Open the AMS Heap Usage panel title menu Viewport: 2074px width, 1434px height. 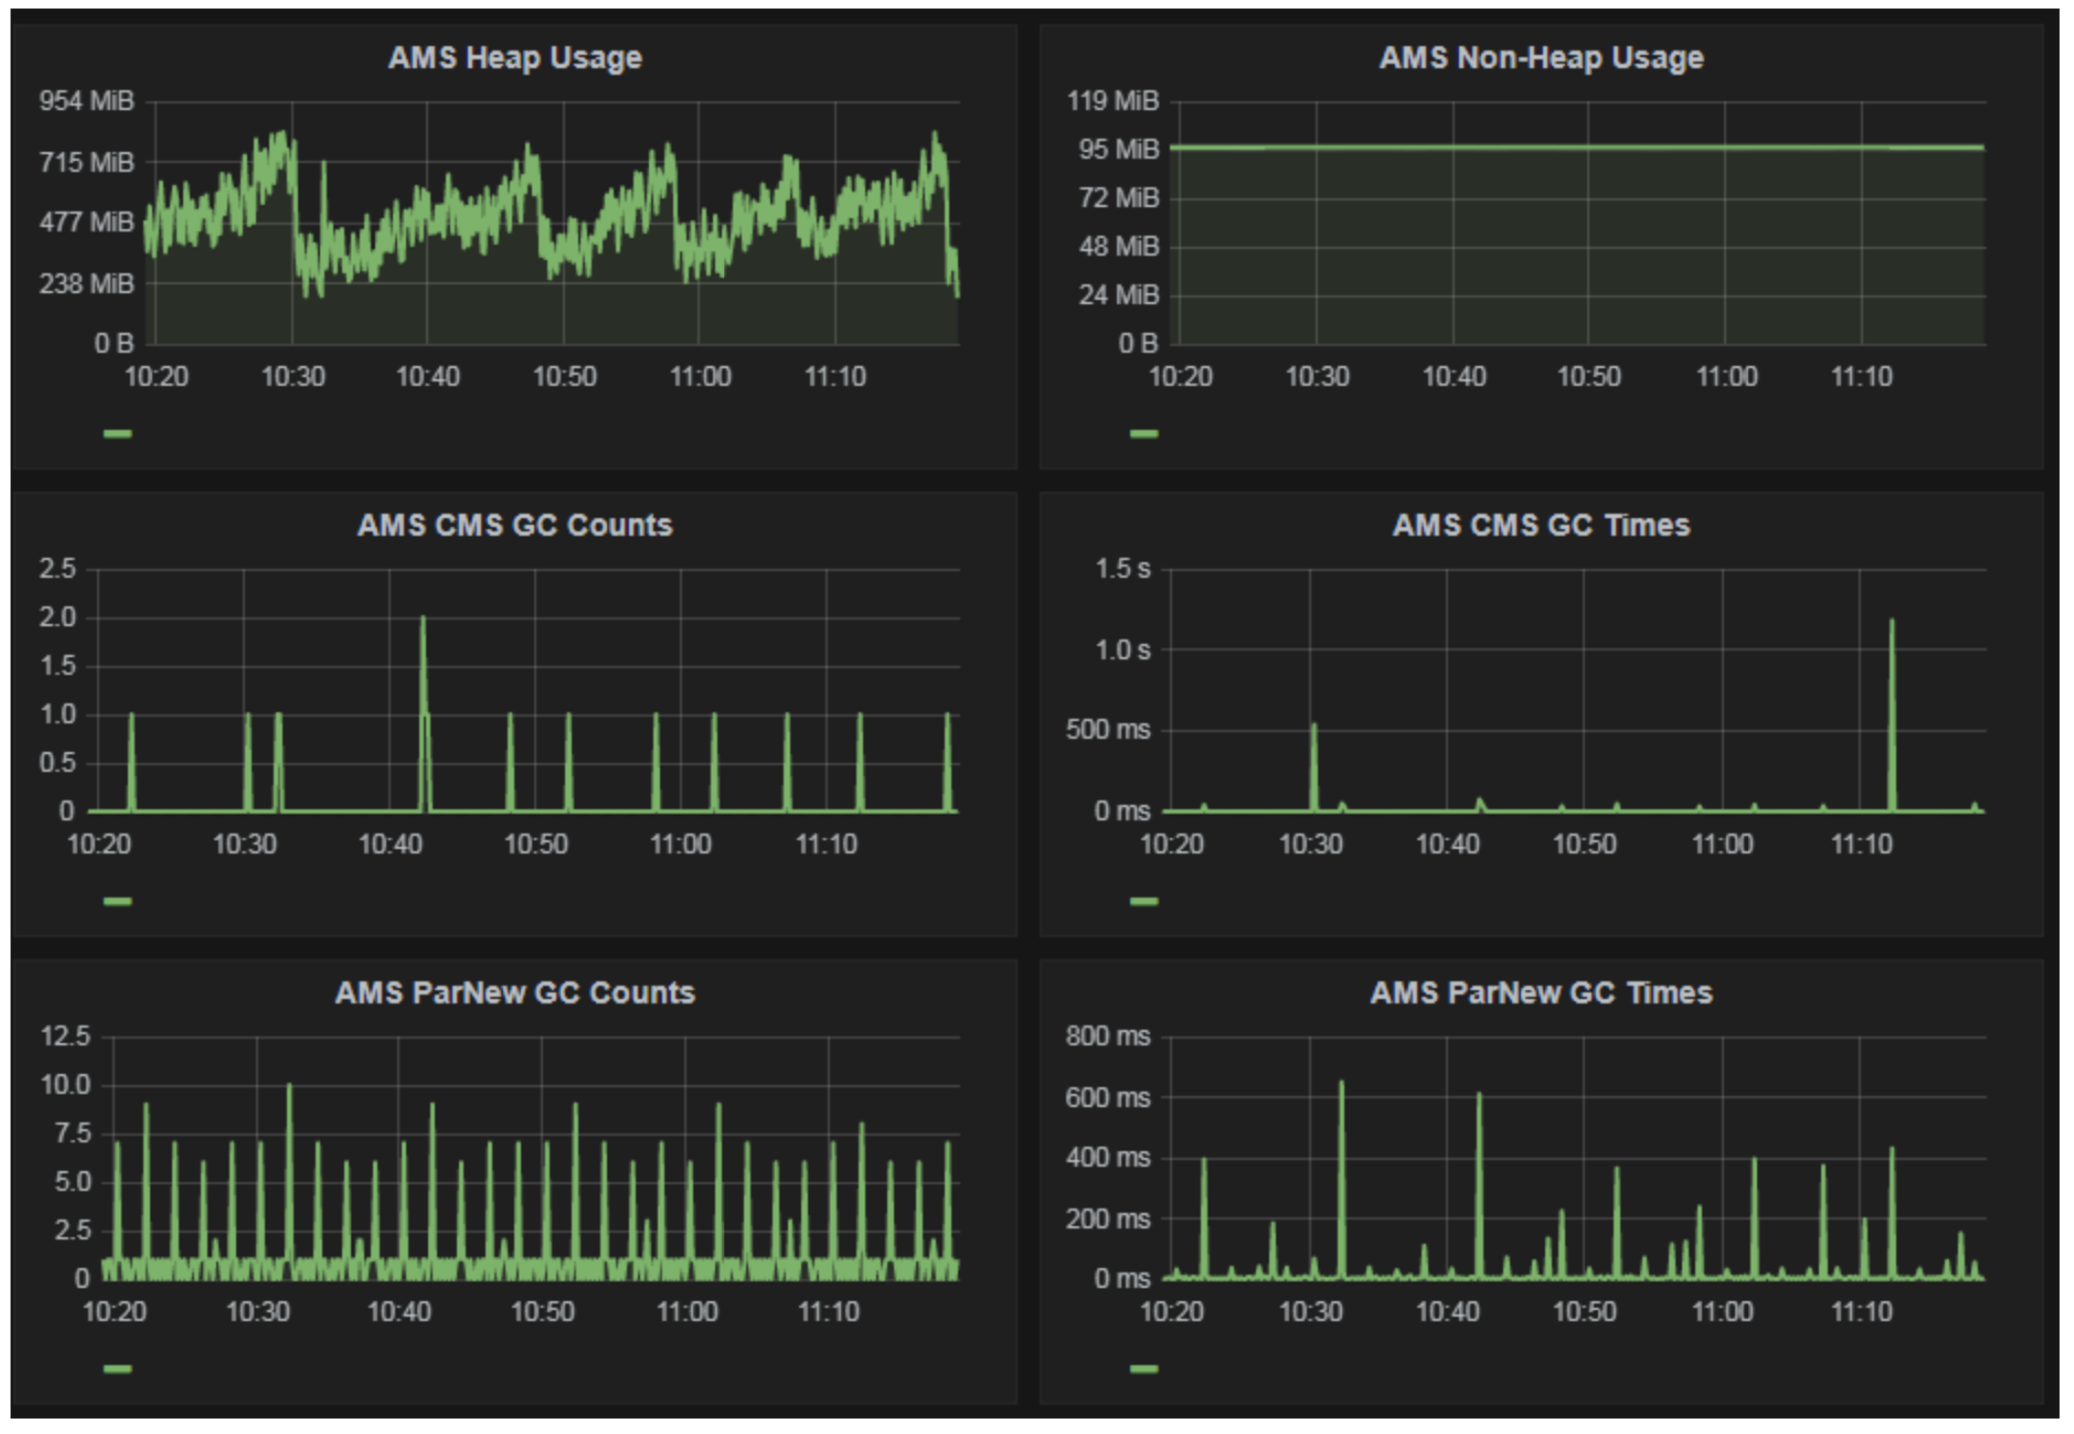(x=514, y=58)
